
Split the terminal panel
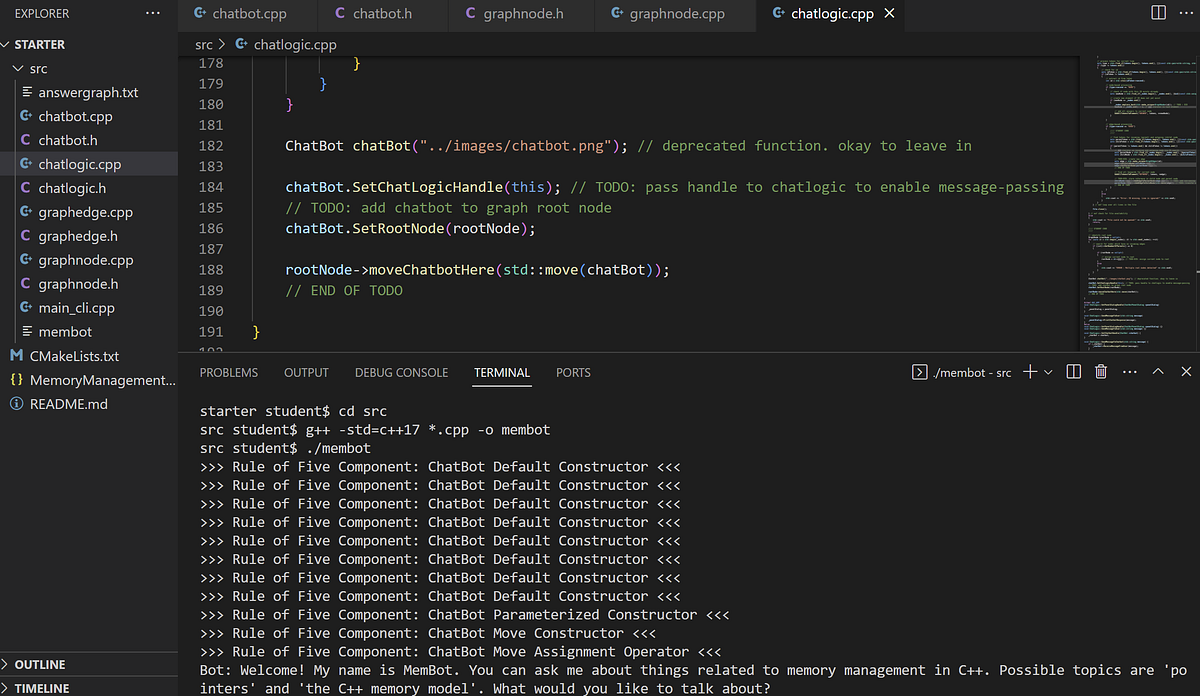[1073, 372]
